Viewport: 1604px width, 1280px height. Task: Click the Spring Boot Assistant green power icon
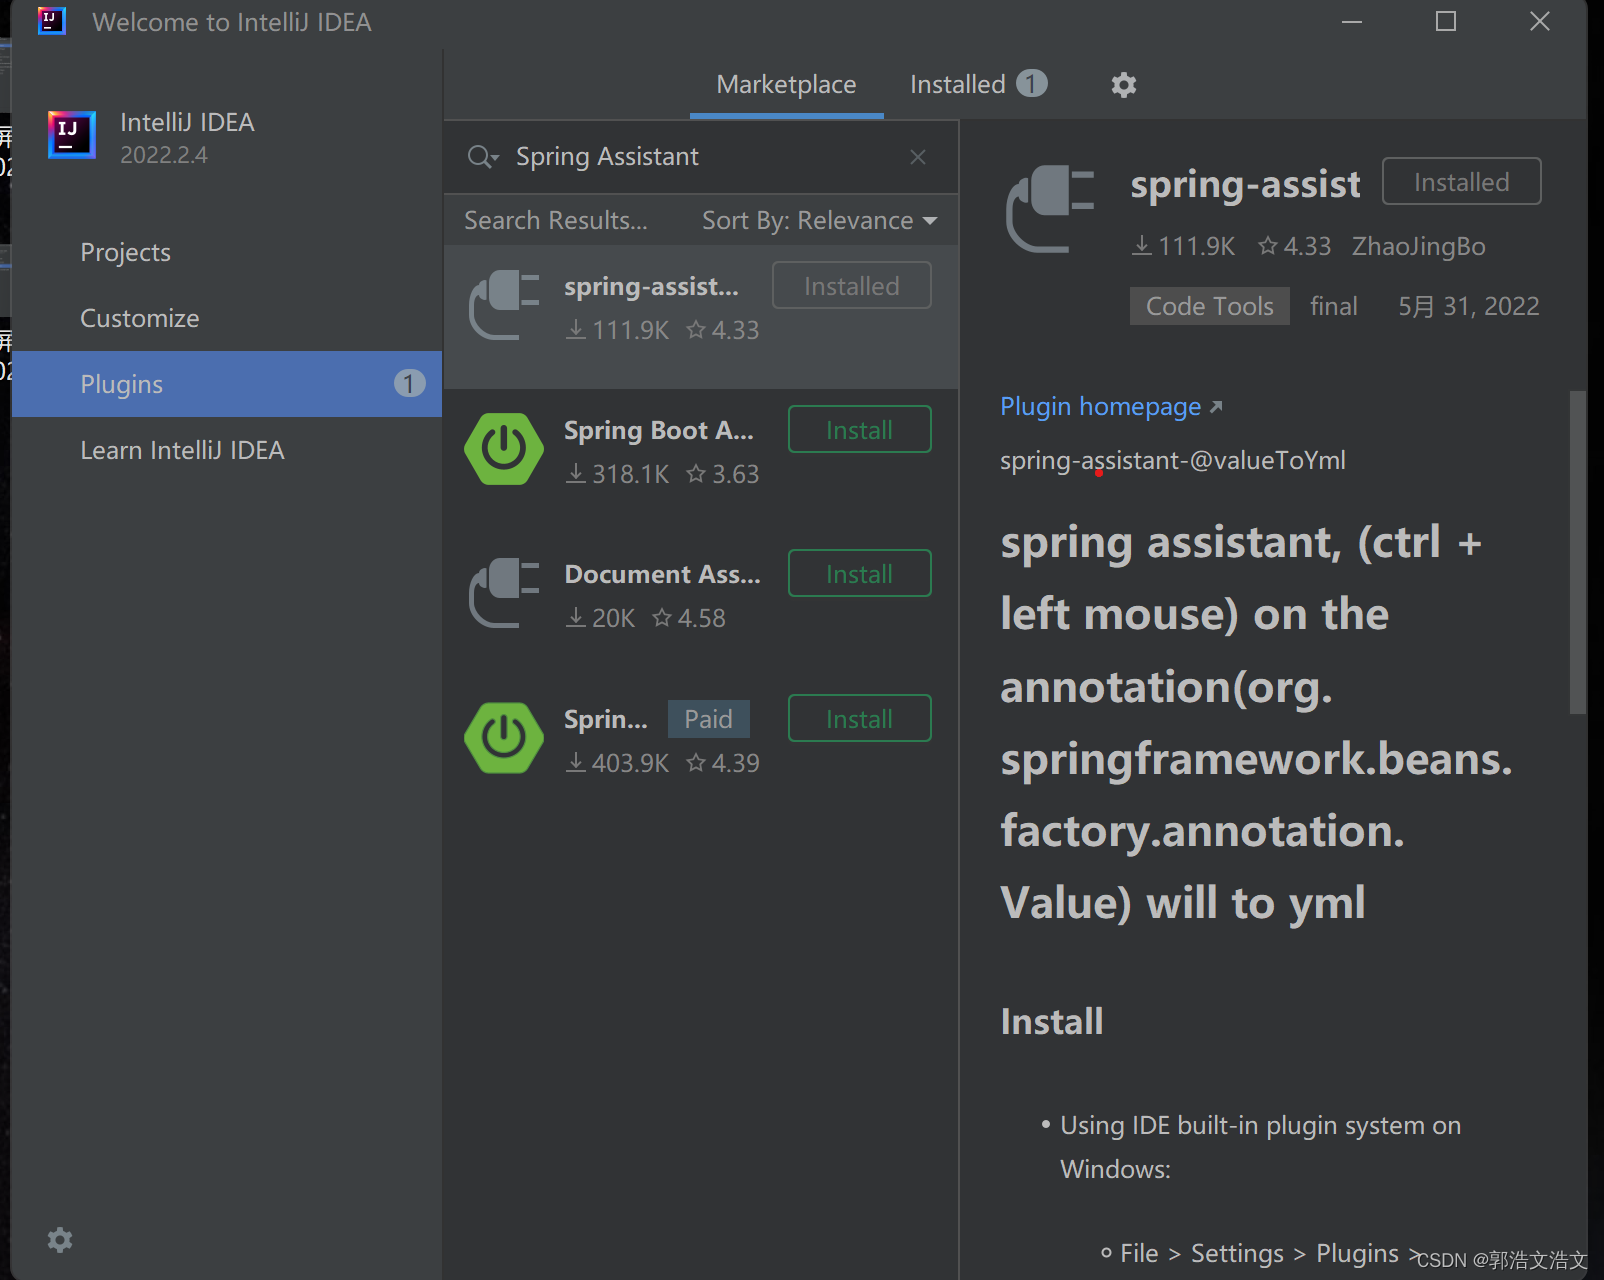click(x=504, y=449)
